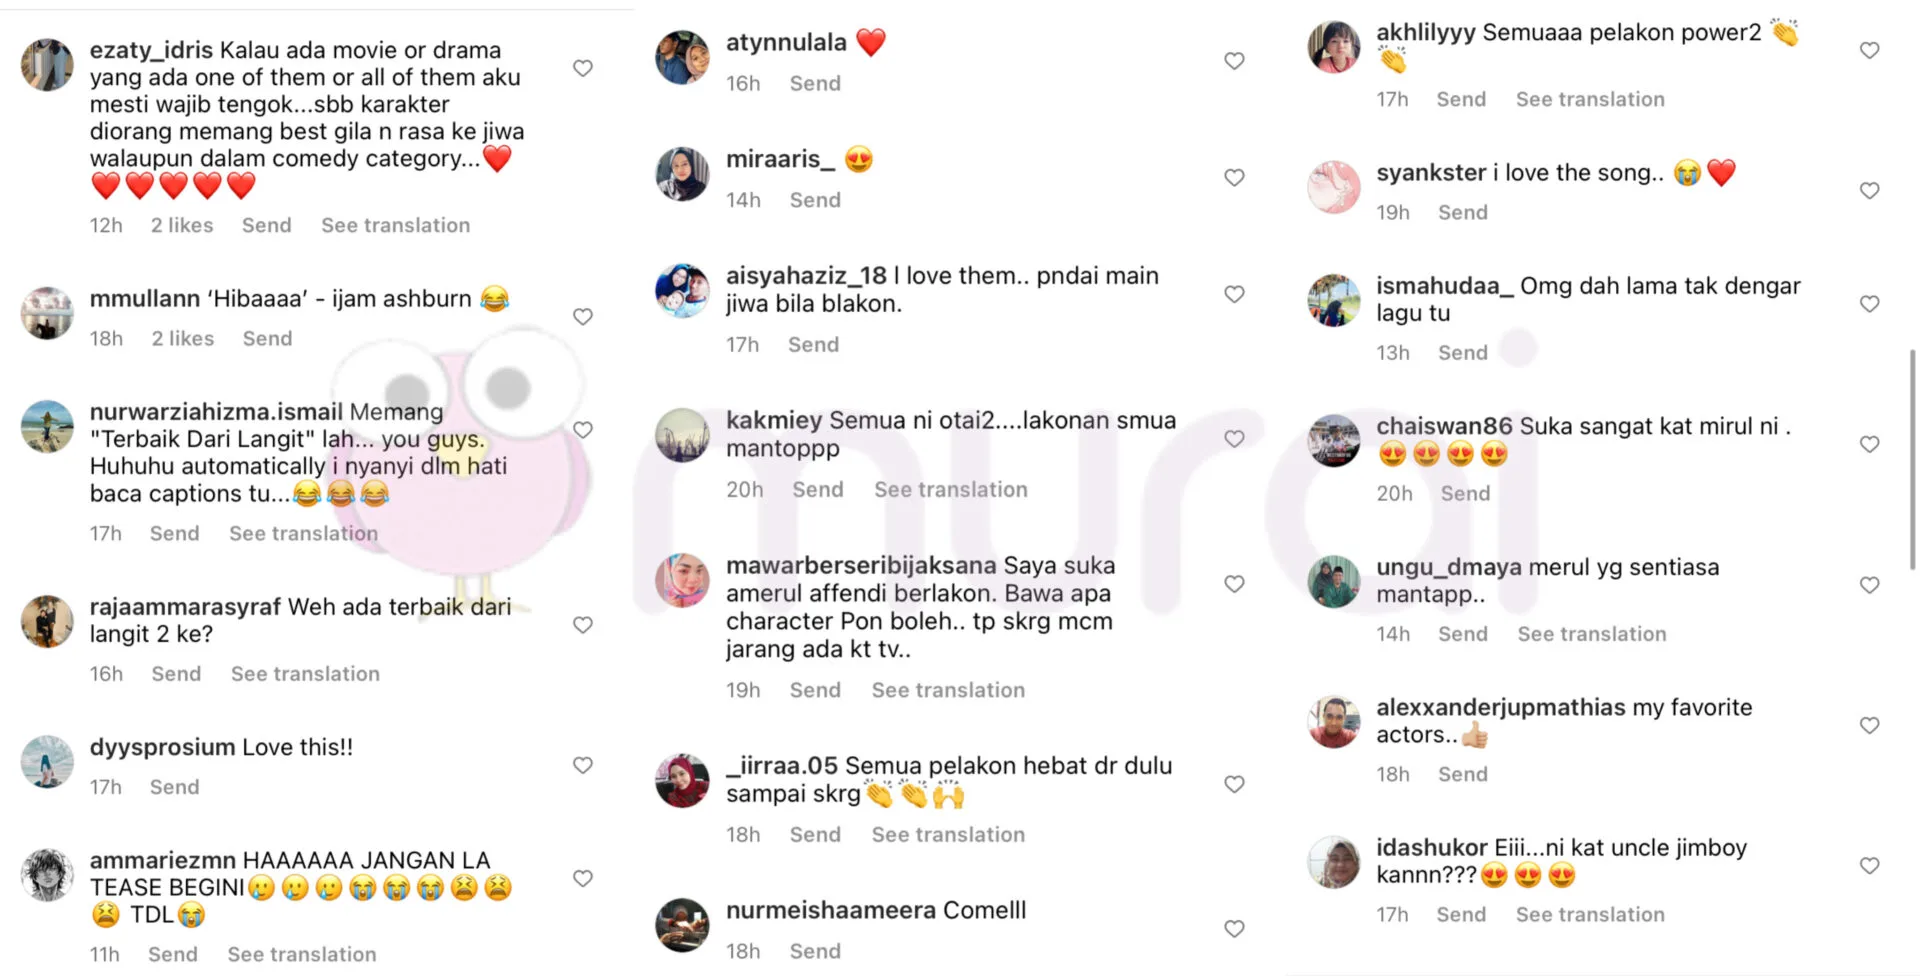1920x976 pixels.
Task: Like ezaty_idris's comment with the heart icon
Action: click(x=583, y=68)
